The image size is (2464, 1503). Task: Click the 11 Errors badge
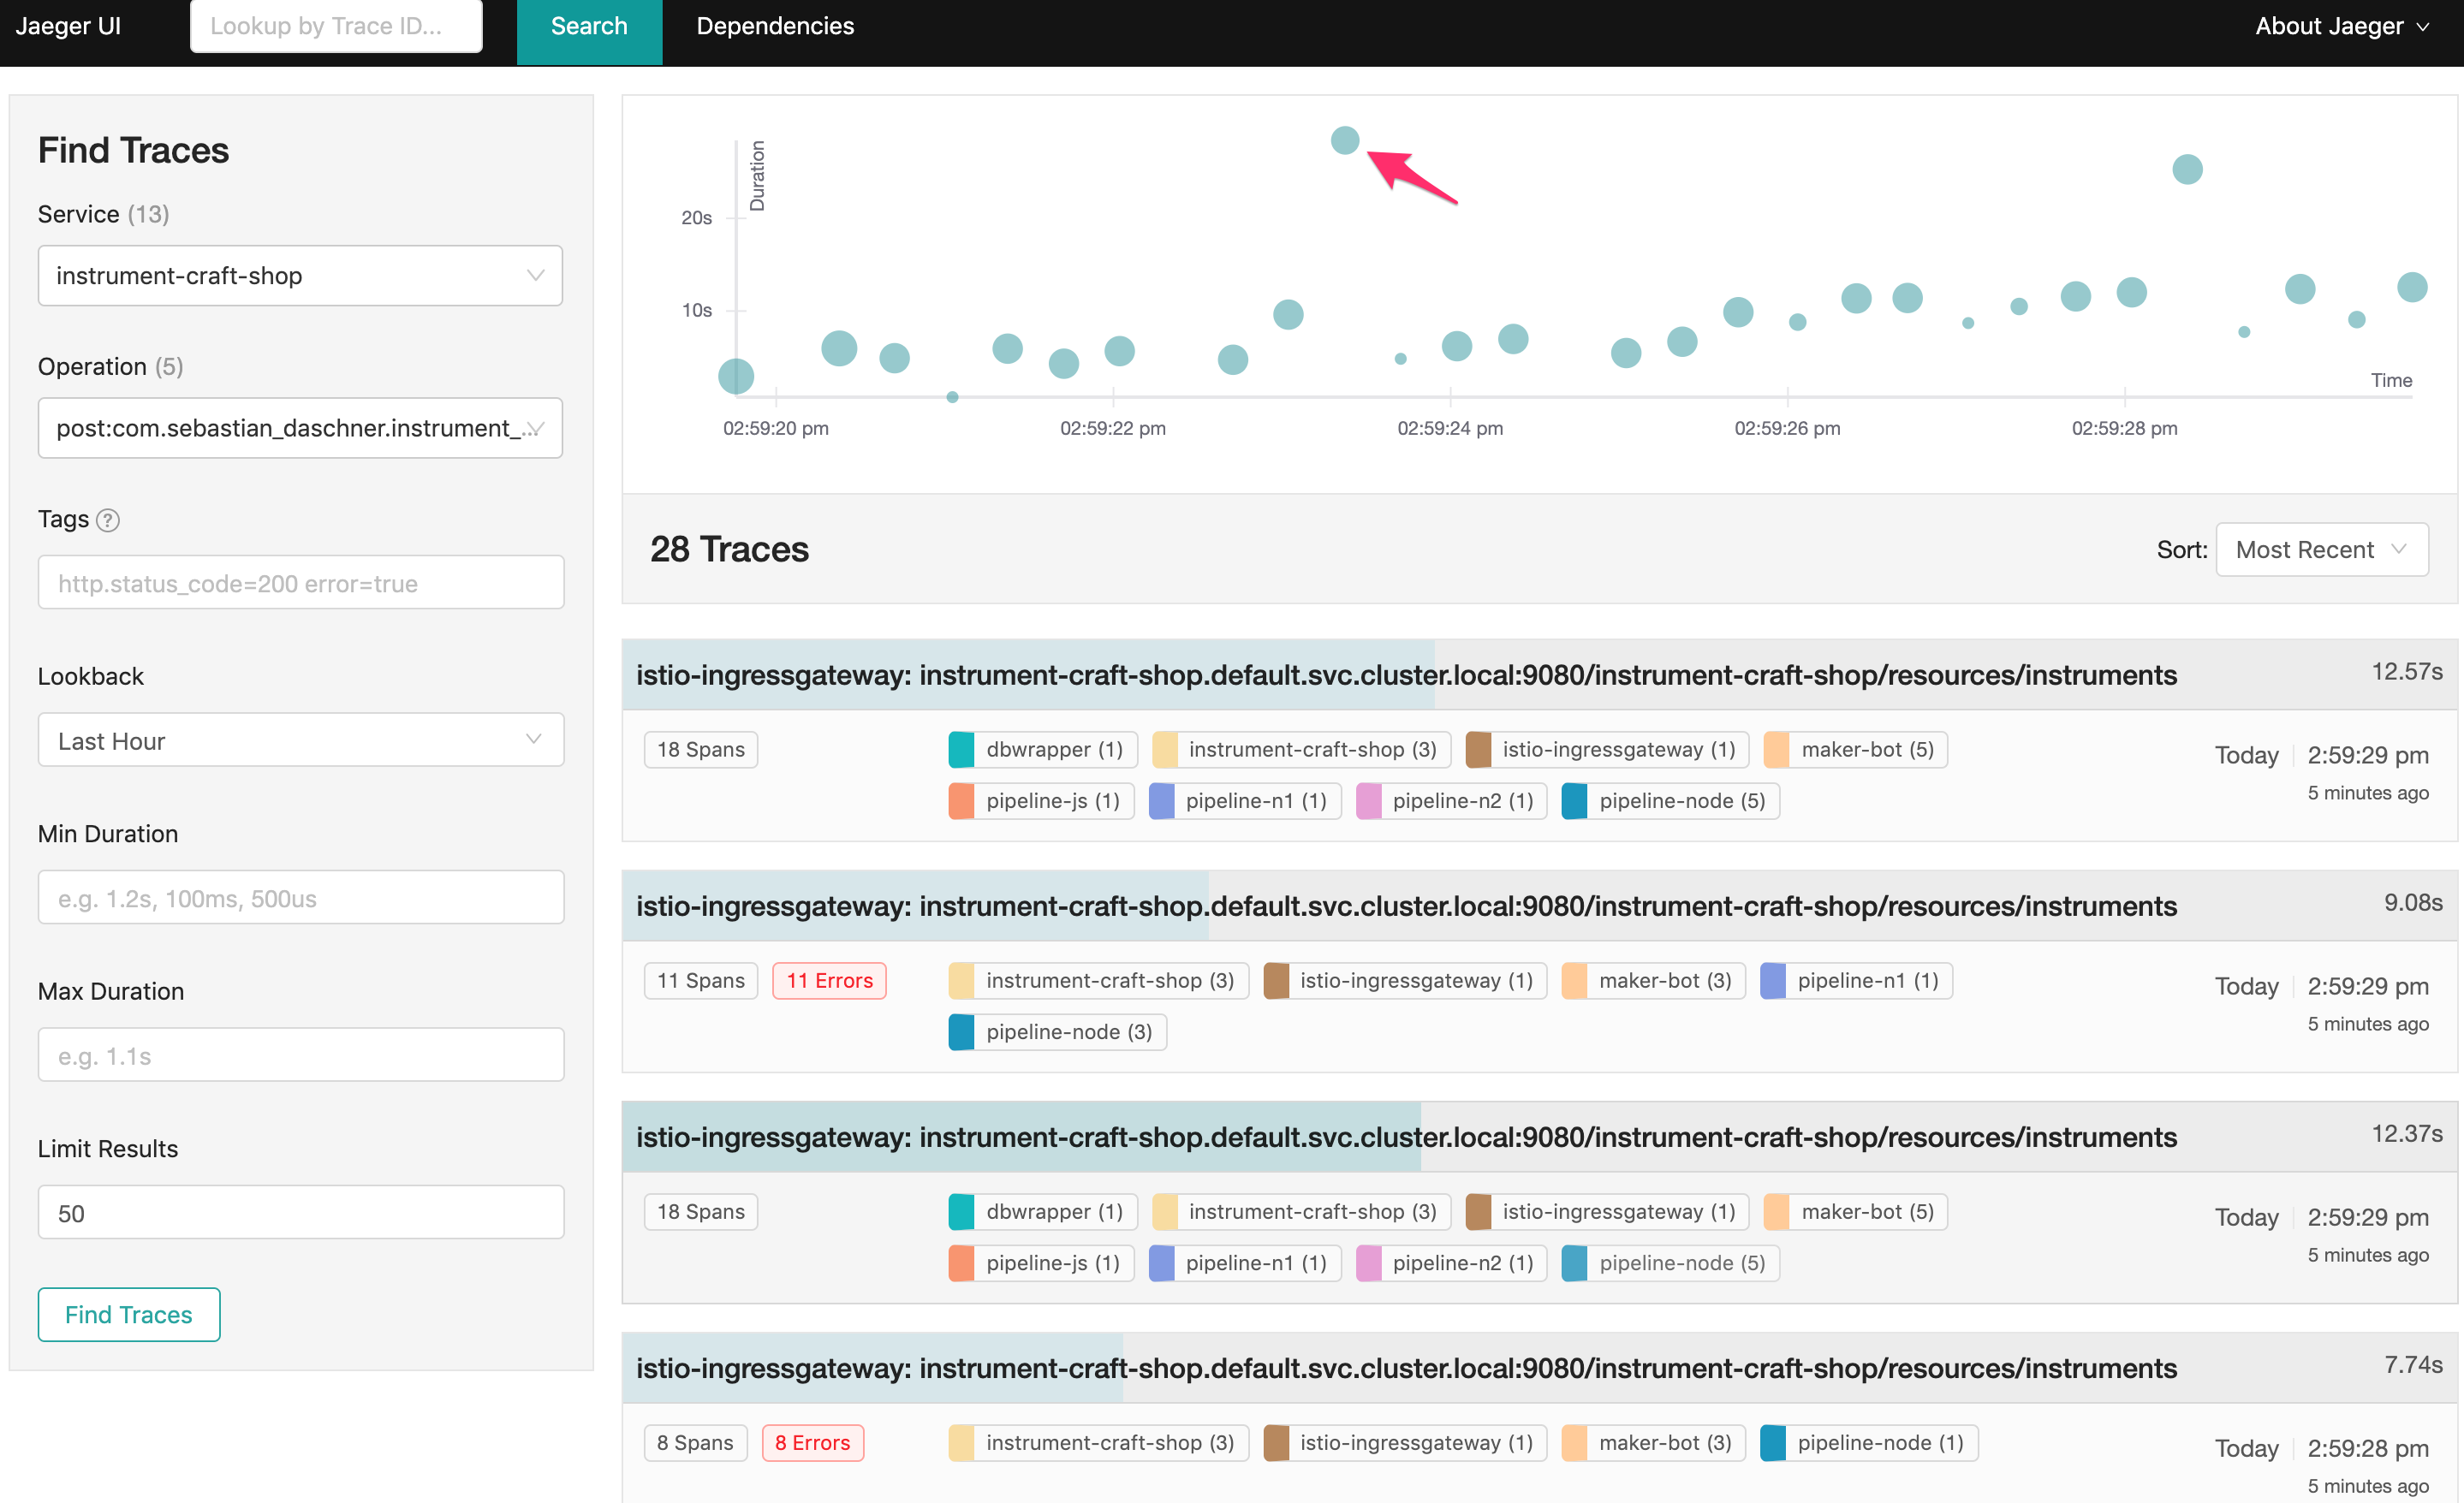pos(829,980)
